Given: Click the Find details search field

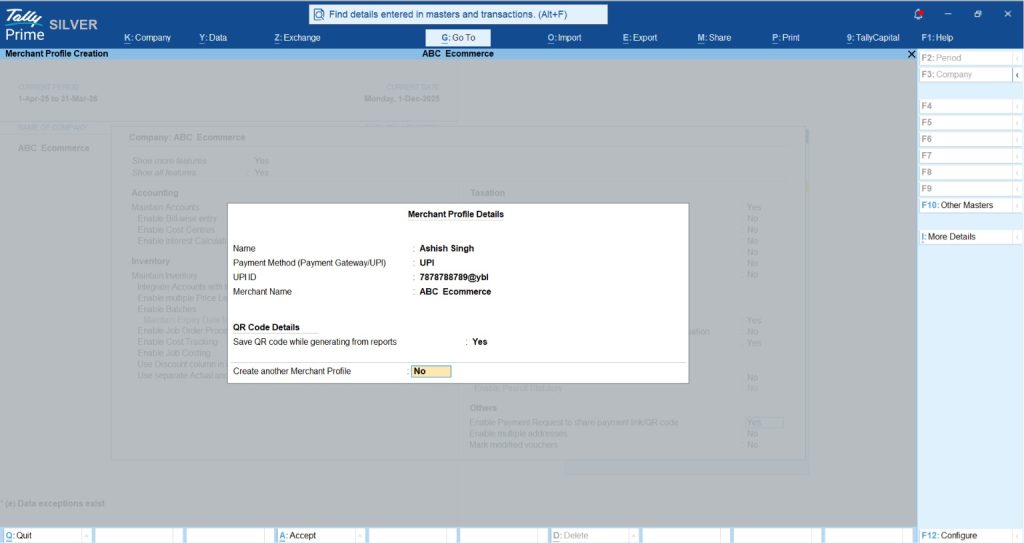Looking at the screenshot, I should (x=458, y=14).
